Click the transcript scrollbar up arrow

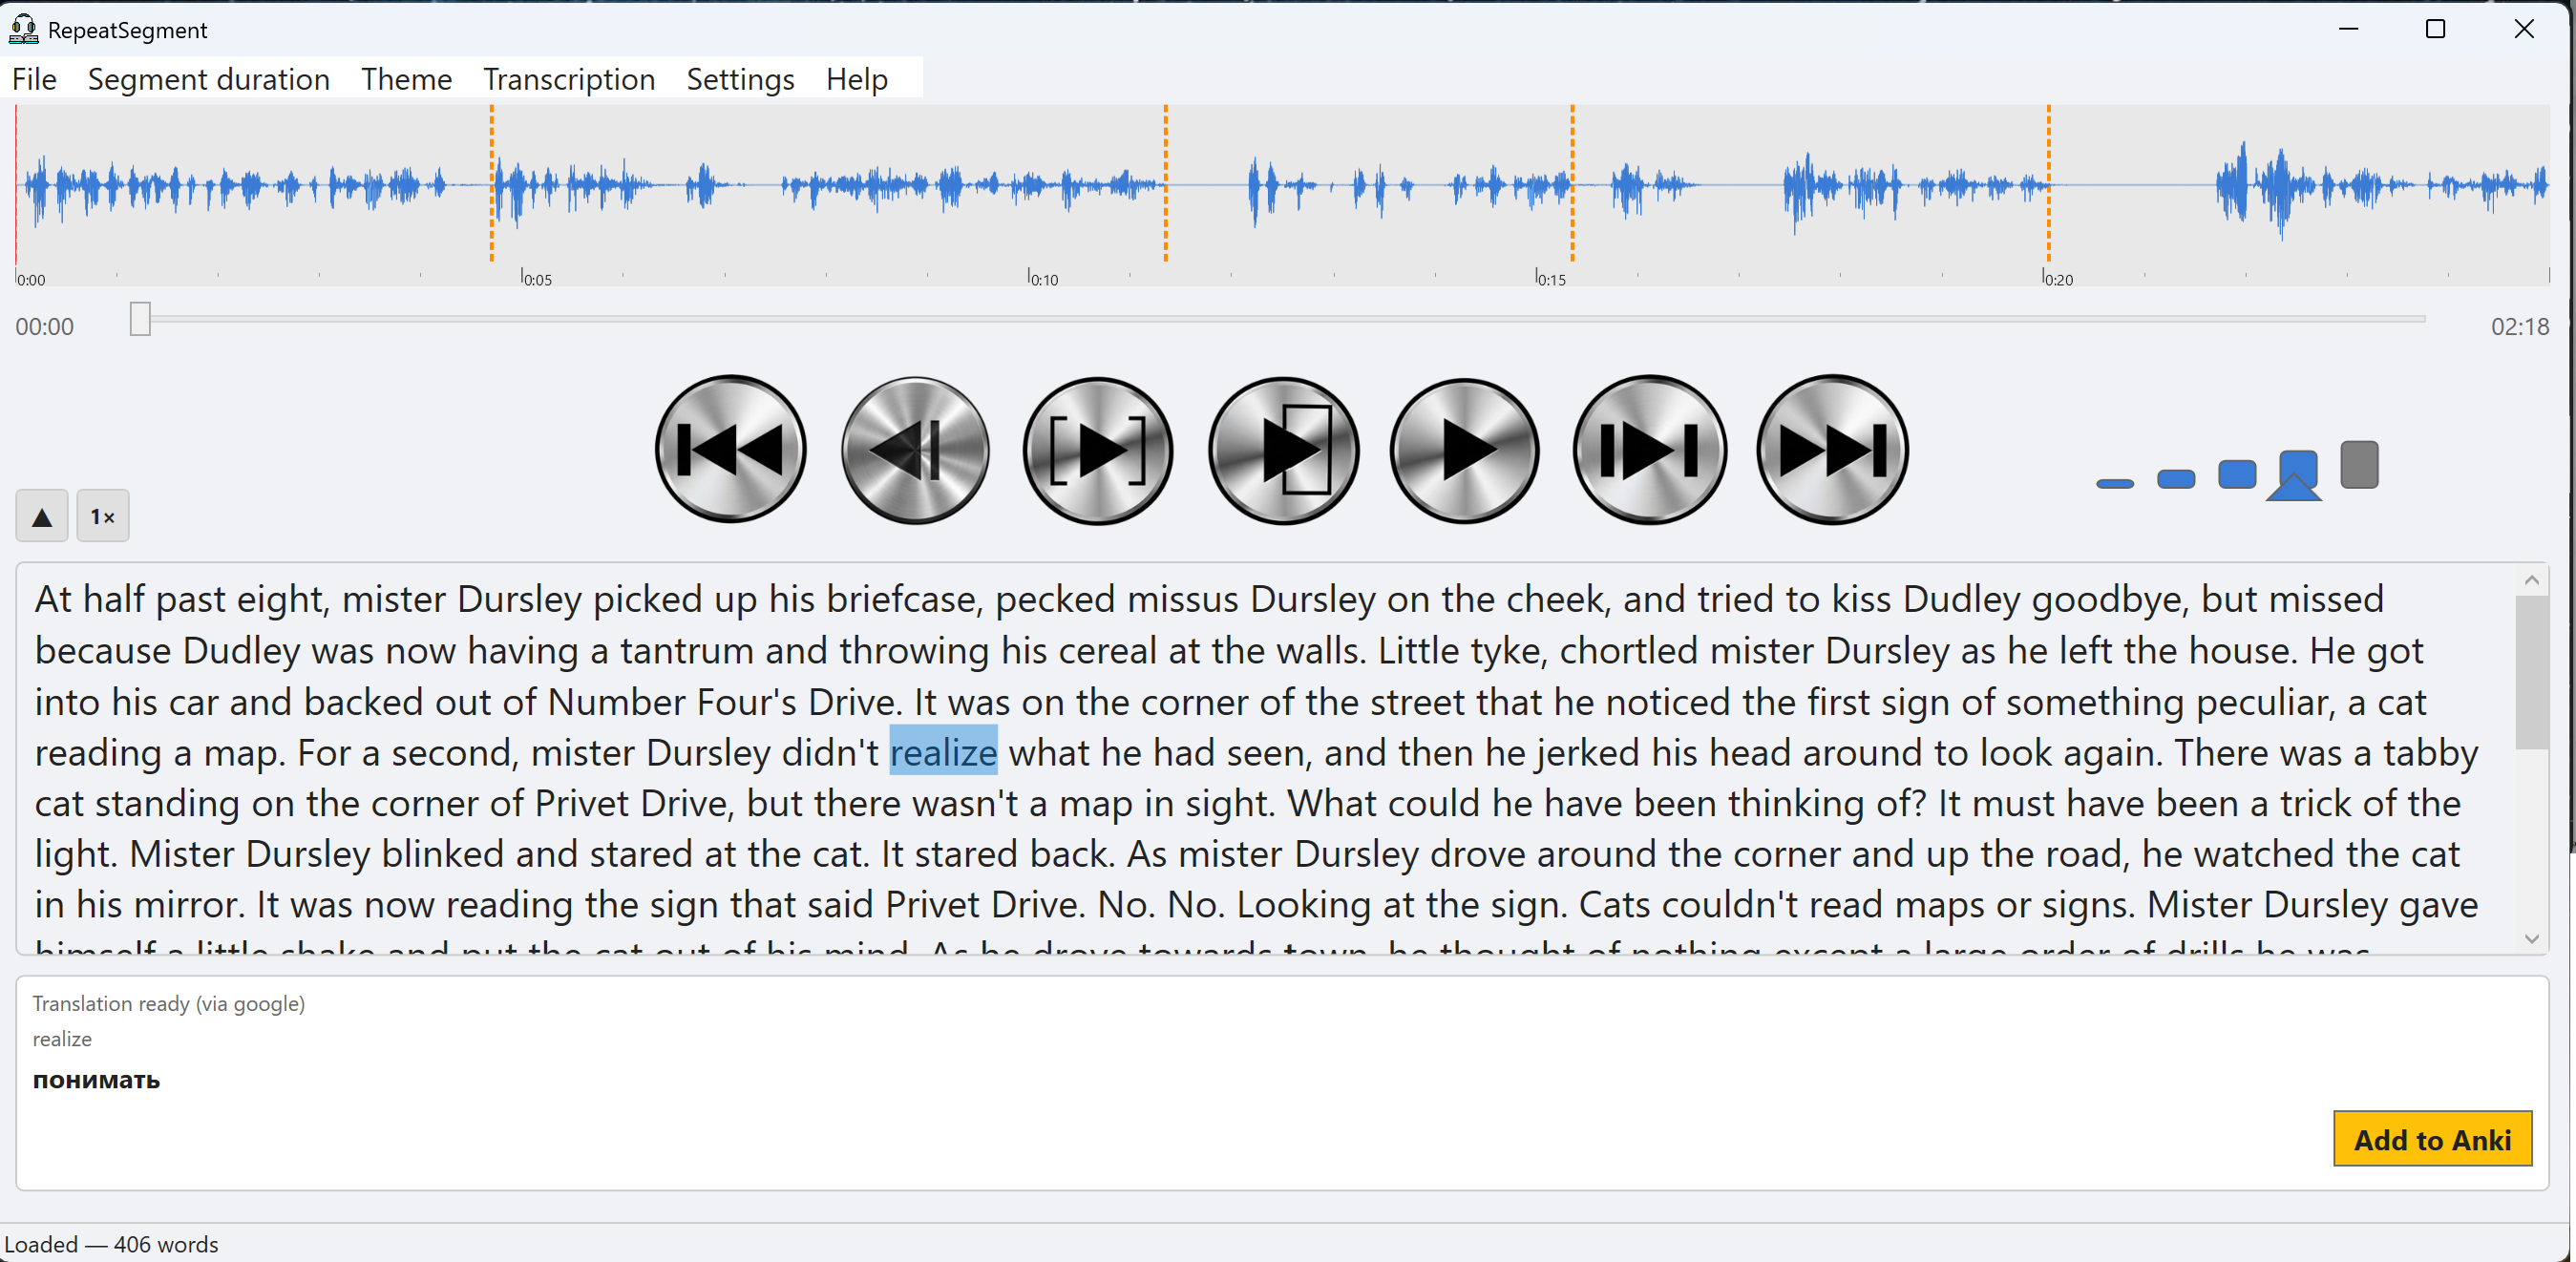2532,580
